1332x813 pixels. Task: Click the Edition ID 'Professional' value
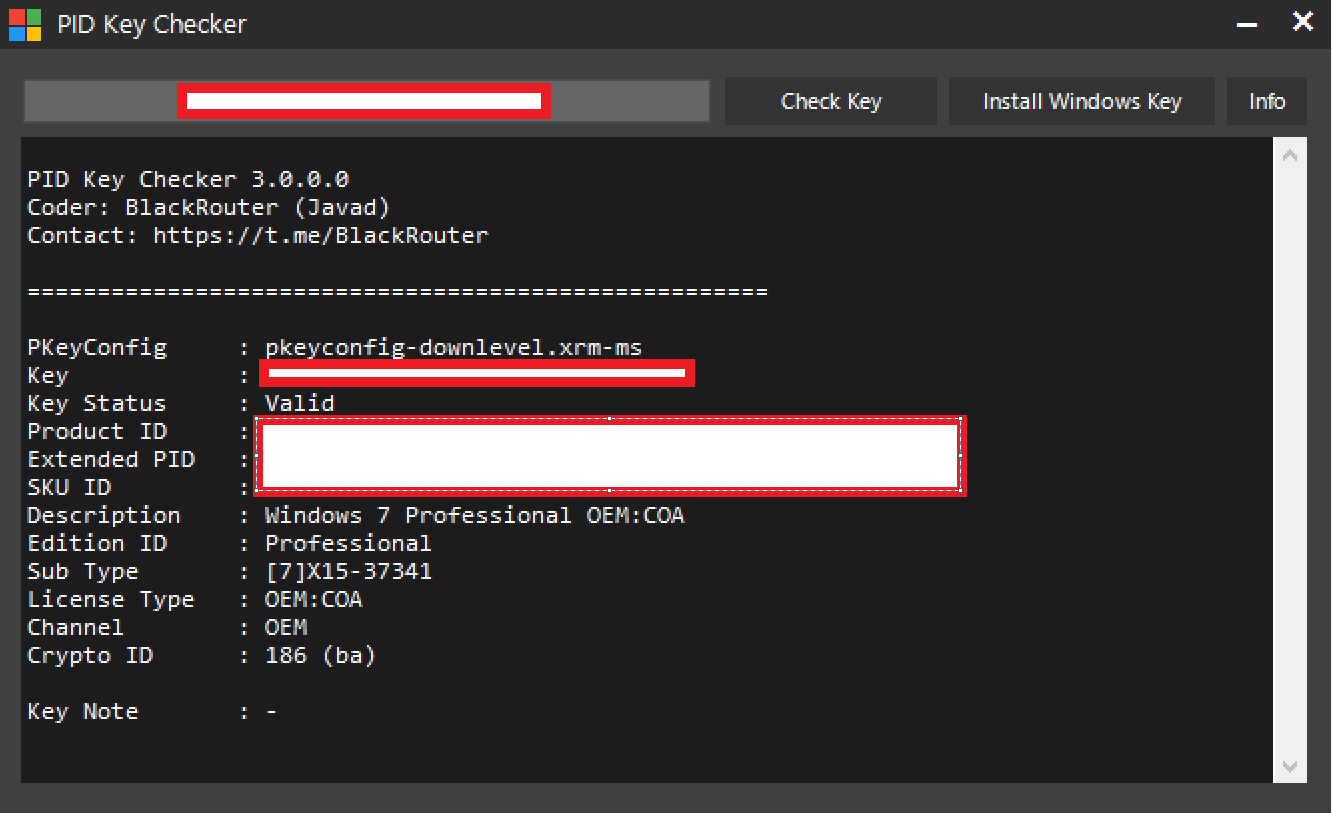(348, 544)
